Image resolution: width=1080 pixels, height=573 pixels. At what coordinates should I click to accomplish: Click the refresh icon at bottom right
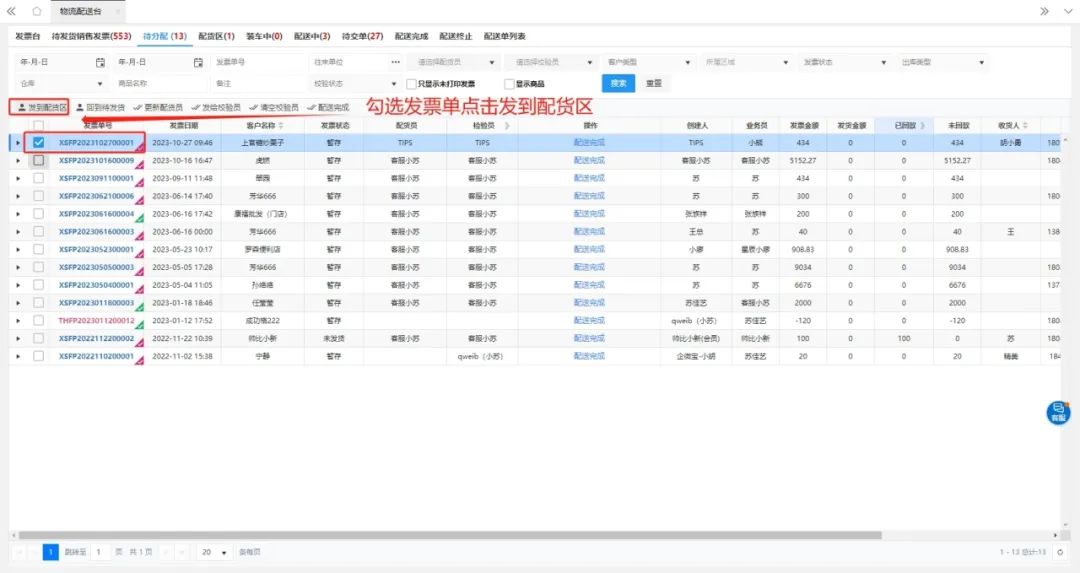click(1060, 552)
